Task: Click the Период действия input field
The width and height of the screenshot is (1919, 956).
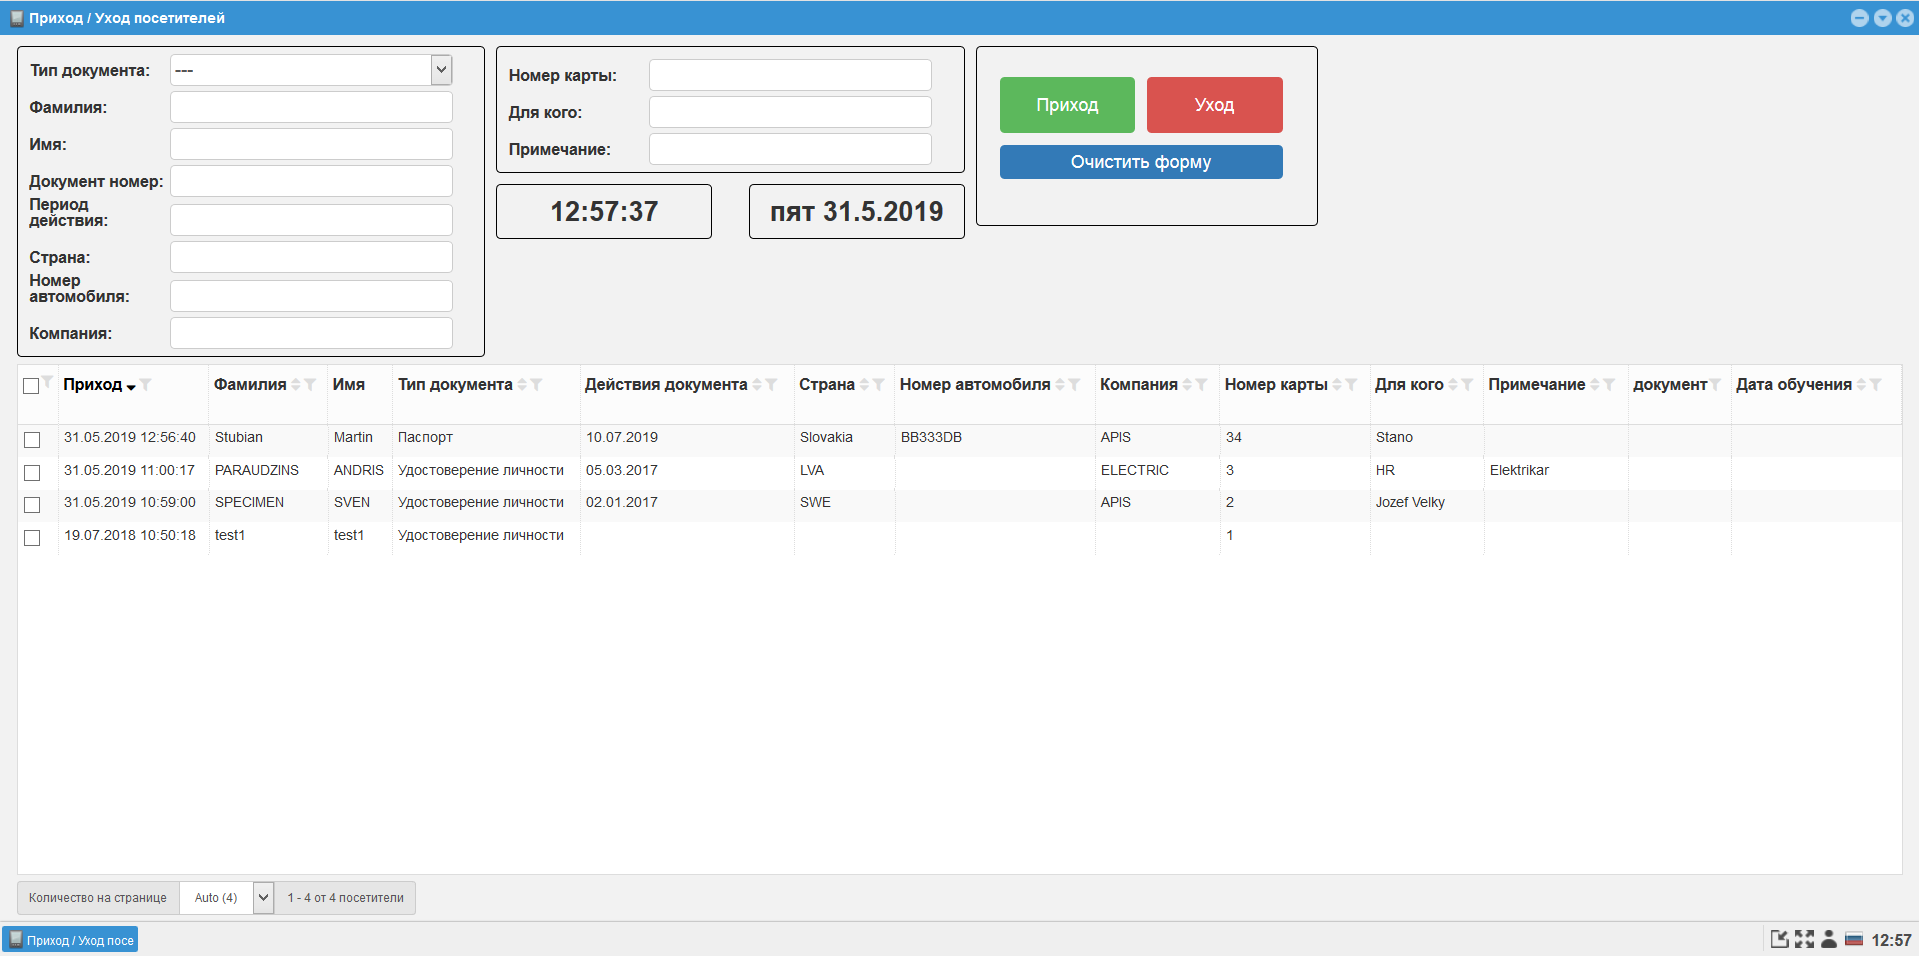Action: (x=311, y=220)
